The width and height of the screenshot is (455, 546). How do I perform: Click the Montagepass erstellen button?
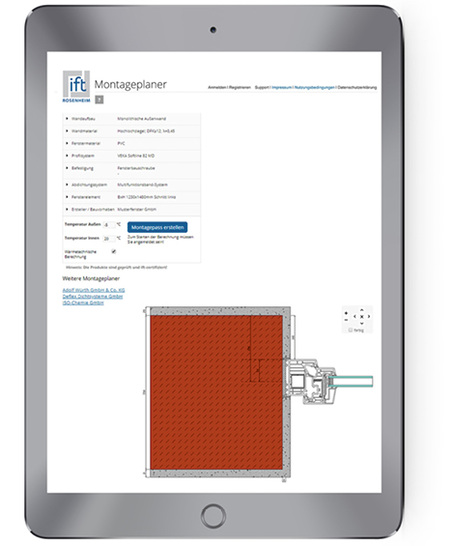point(157,227)
